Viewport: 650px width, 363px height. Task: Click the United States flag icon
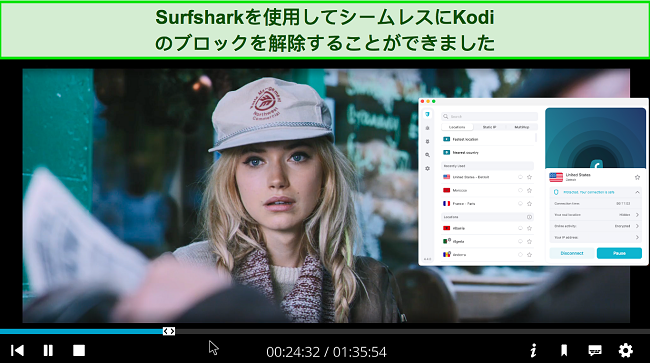click(x=556, y=177)
